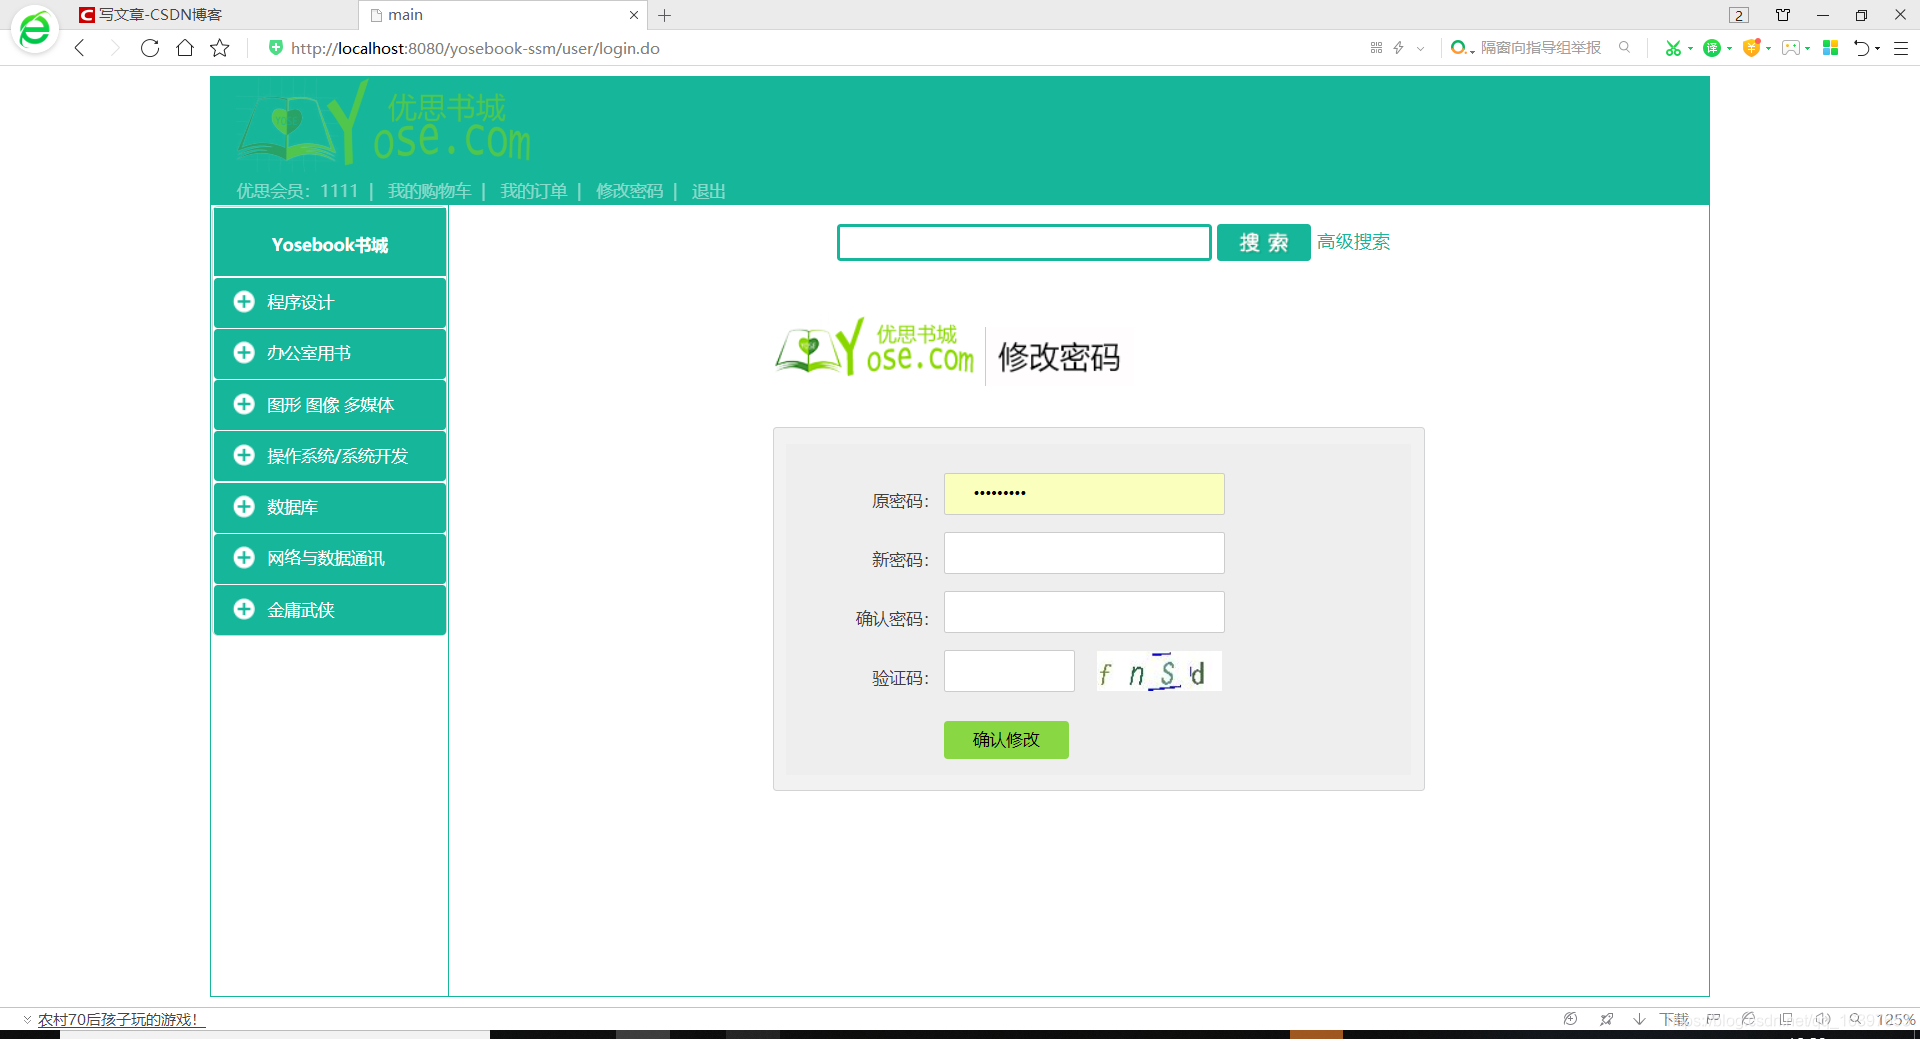Screen dimensions: 1920x1039
Task: Click the localhost URL address field
Action: (x=475, y=48)
